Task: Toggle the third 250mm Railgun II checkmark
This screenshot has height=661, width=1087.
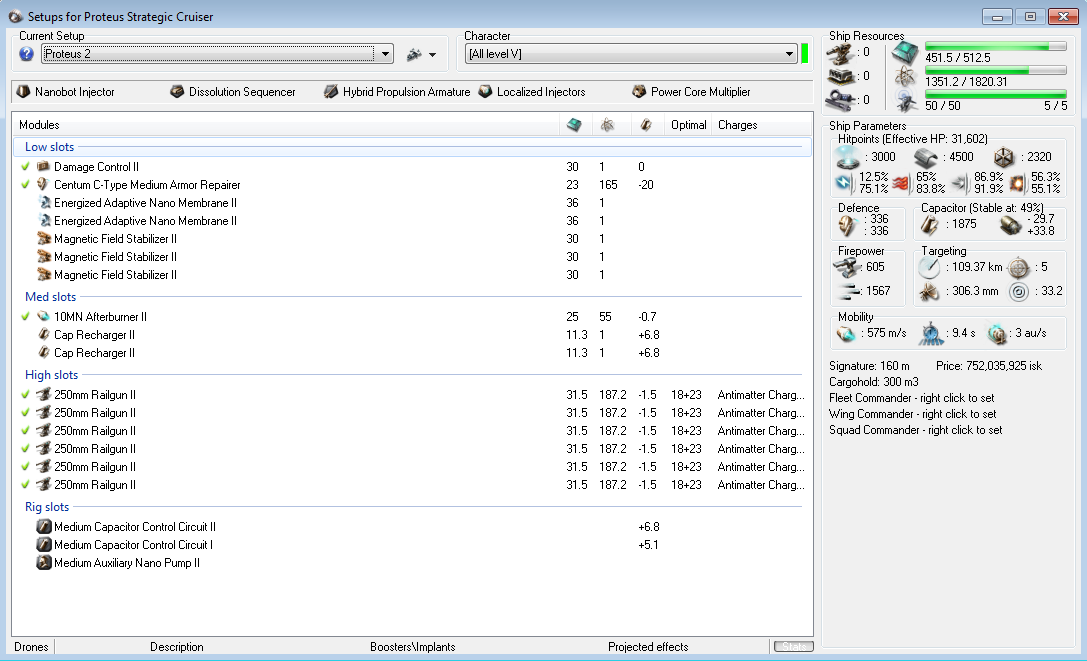Action: tap(26, 431)
